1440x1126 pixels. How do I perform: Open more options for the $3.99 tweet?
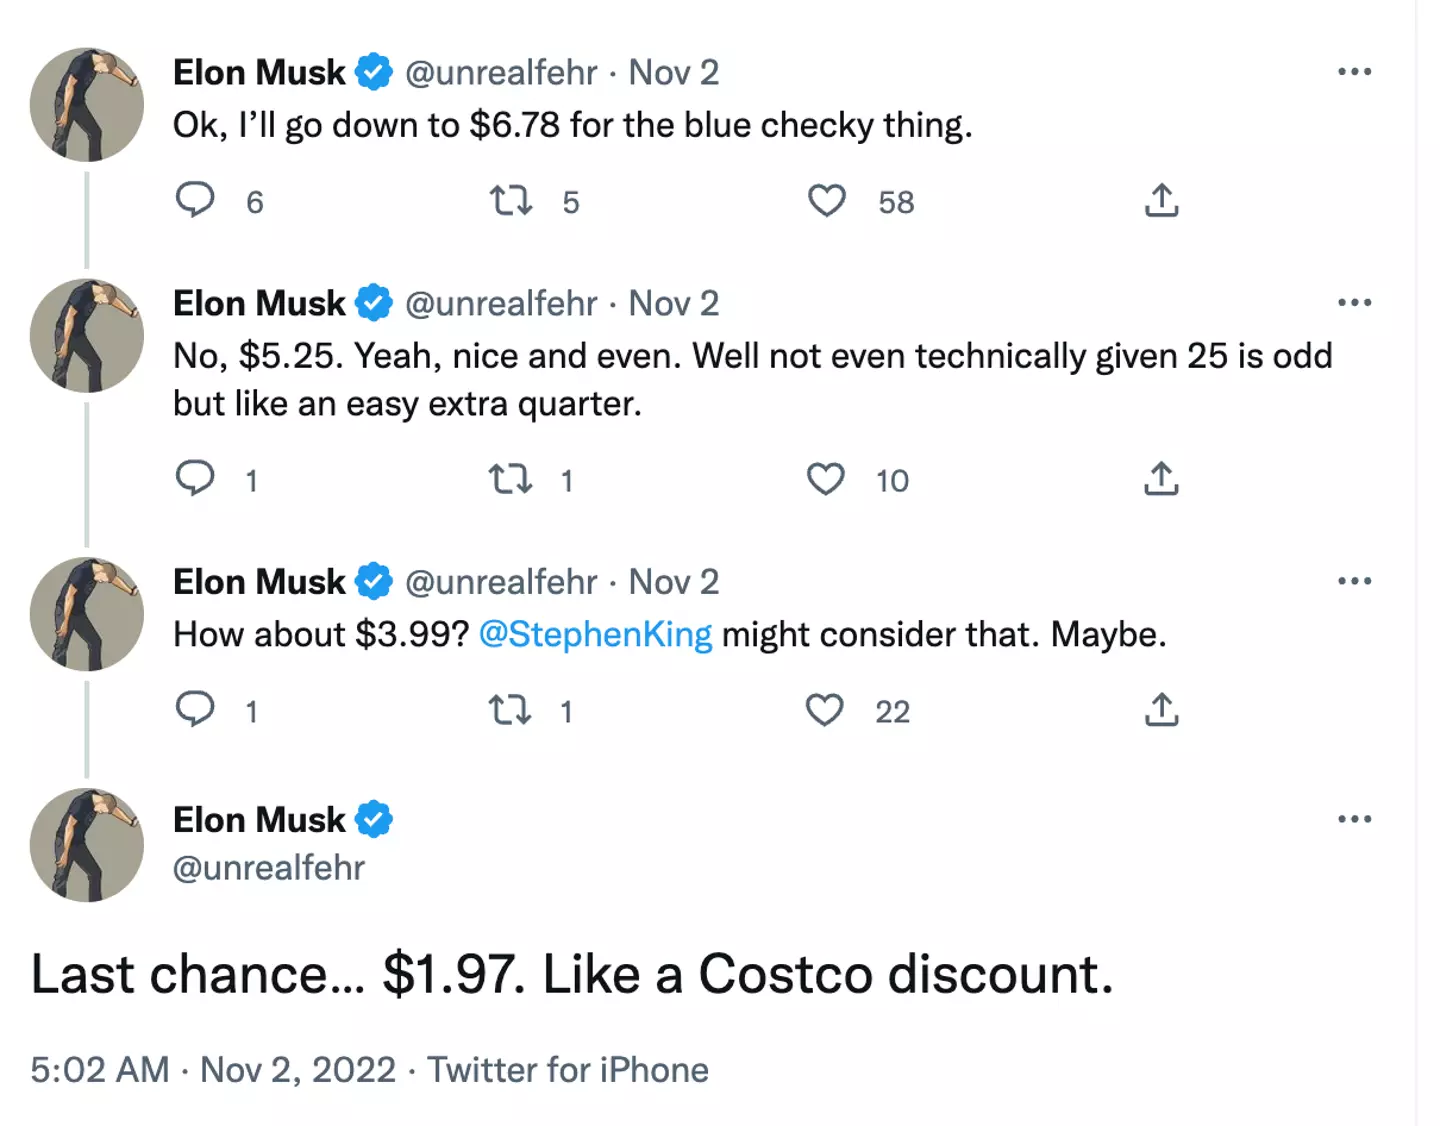pyautogui.click(x=1354, y=581)
